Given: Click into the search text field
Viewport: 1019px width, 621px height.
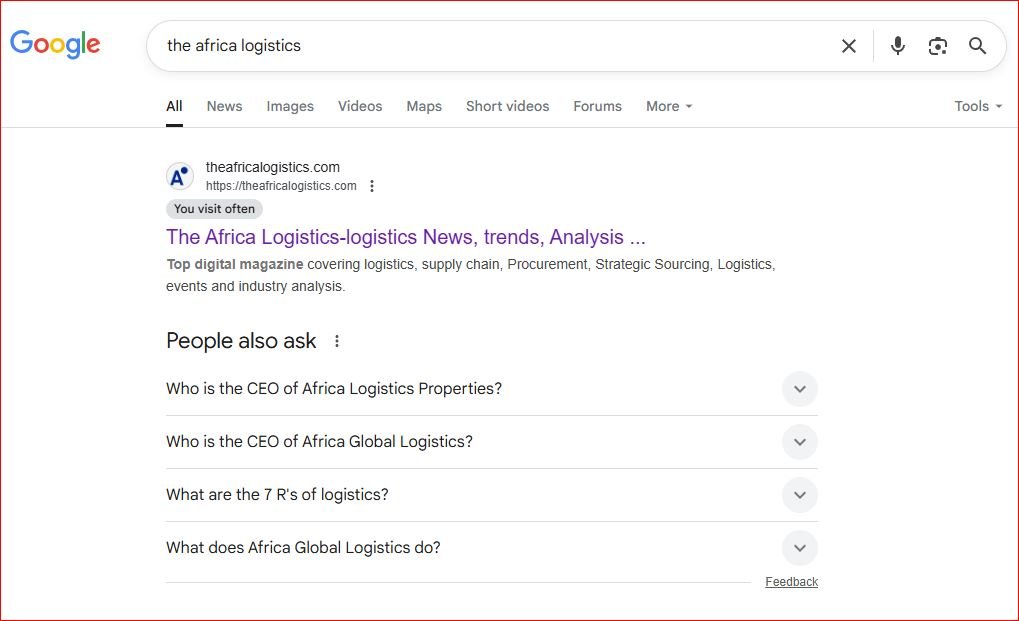Looking at the screenshot, I should (x=490, y=46).
